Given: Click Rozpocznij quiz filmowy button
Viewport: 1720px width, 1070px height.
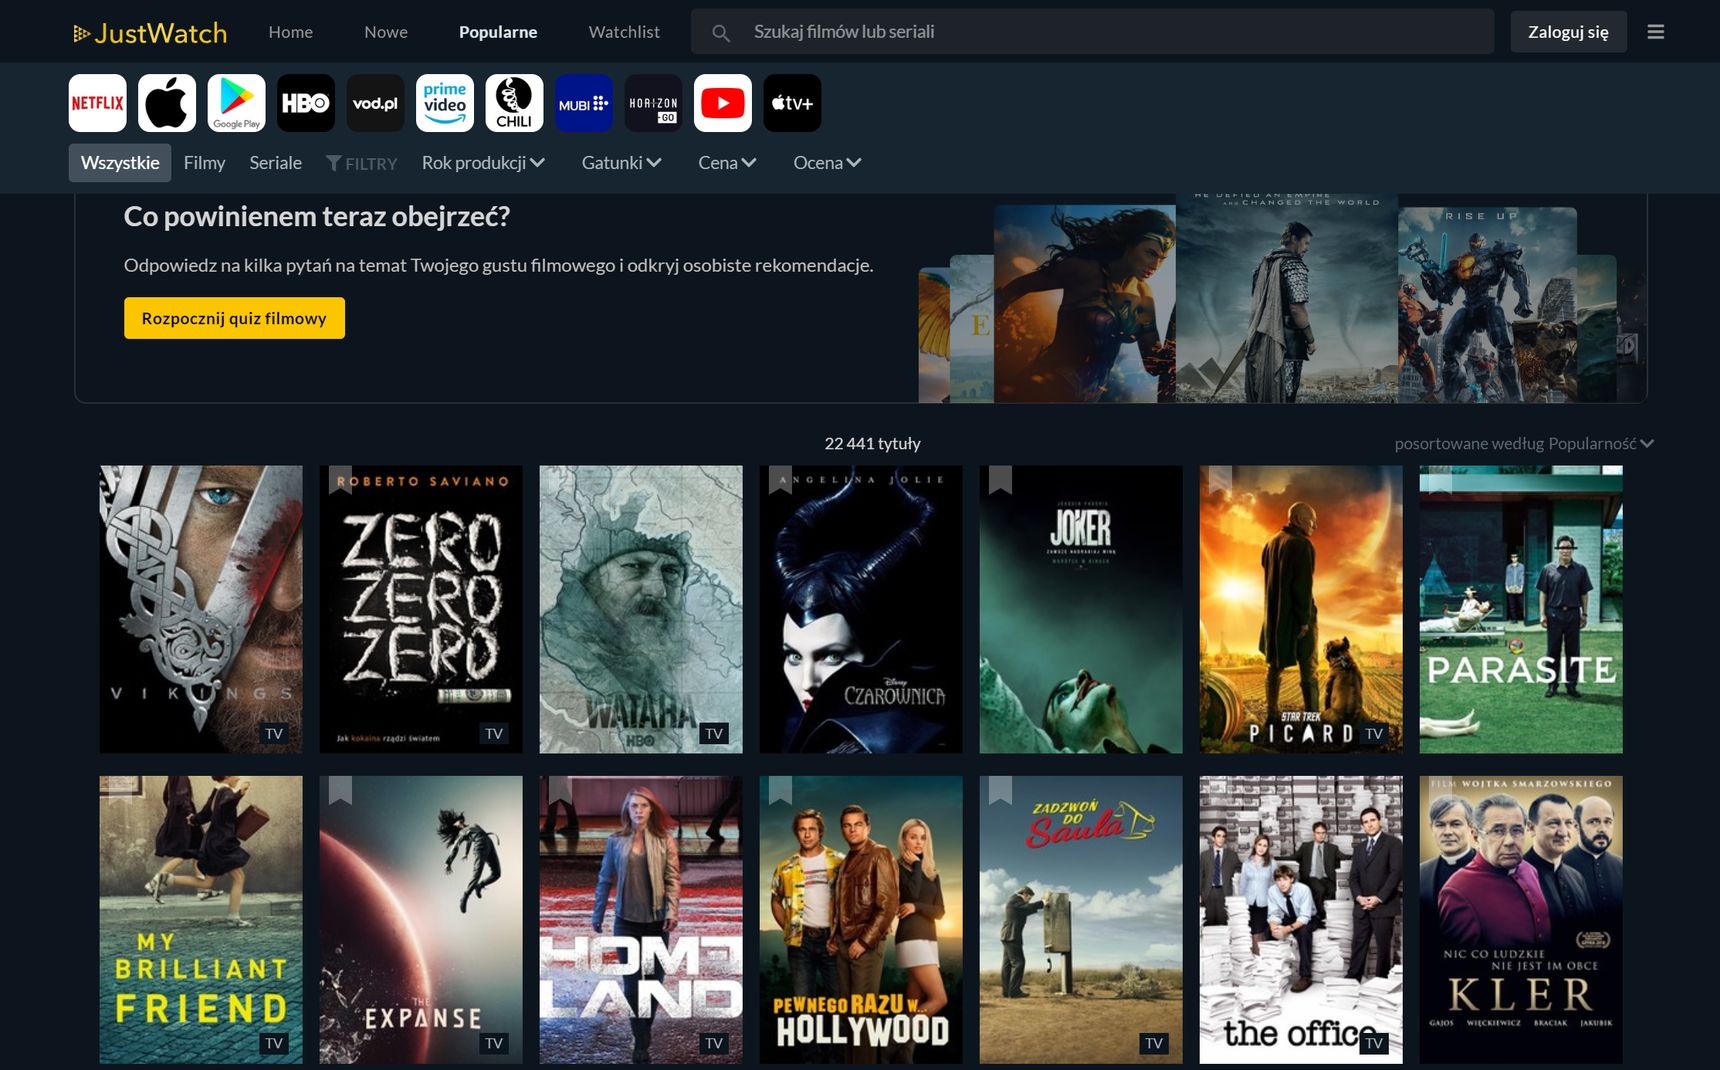Looking at the screenshot, I should coord(234,318).
